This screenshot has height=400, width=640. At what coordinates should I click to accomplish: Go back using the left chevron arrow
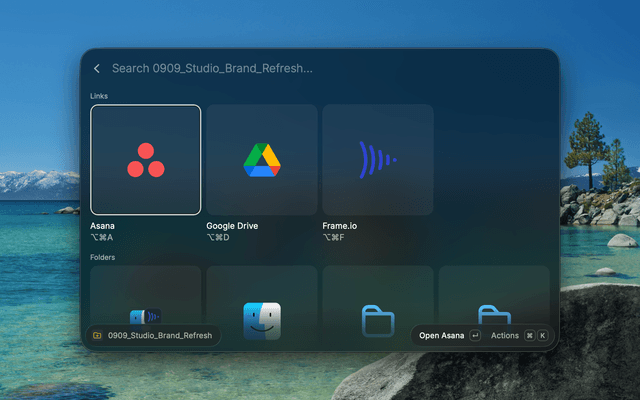coord(97,69)
